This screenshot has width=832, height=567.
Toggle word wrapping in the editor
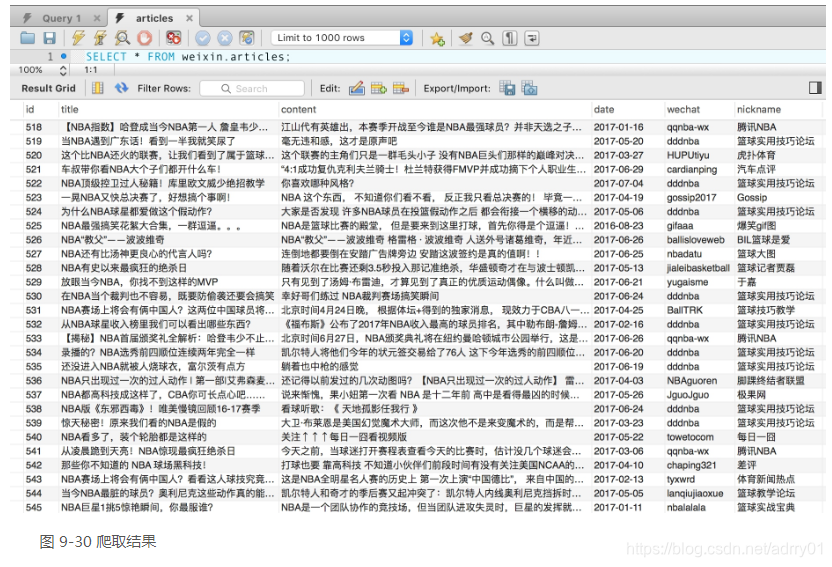point(532,38)
